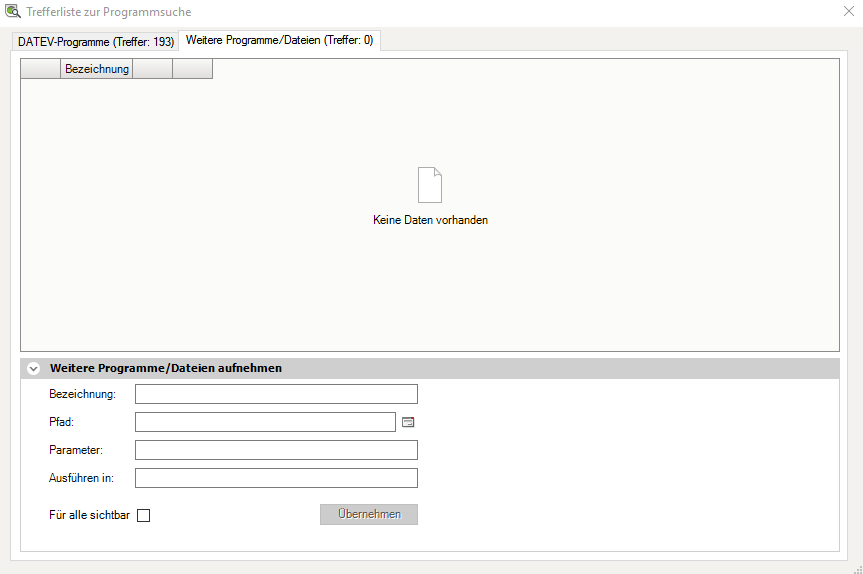
Task: Click the empty document icon in the list
Action: pos(429,185)
